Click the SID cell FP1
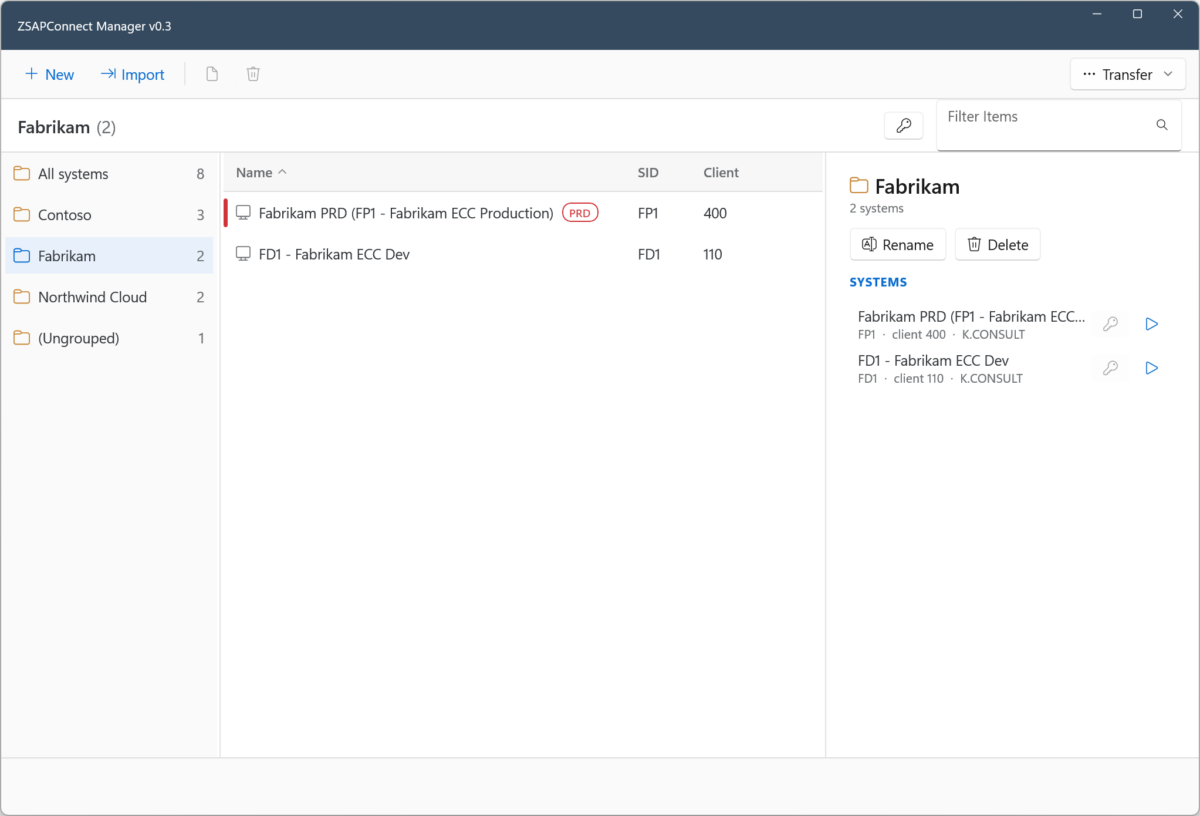The width and height of the screenshot is (1200, 816). point(648,213)
